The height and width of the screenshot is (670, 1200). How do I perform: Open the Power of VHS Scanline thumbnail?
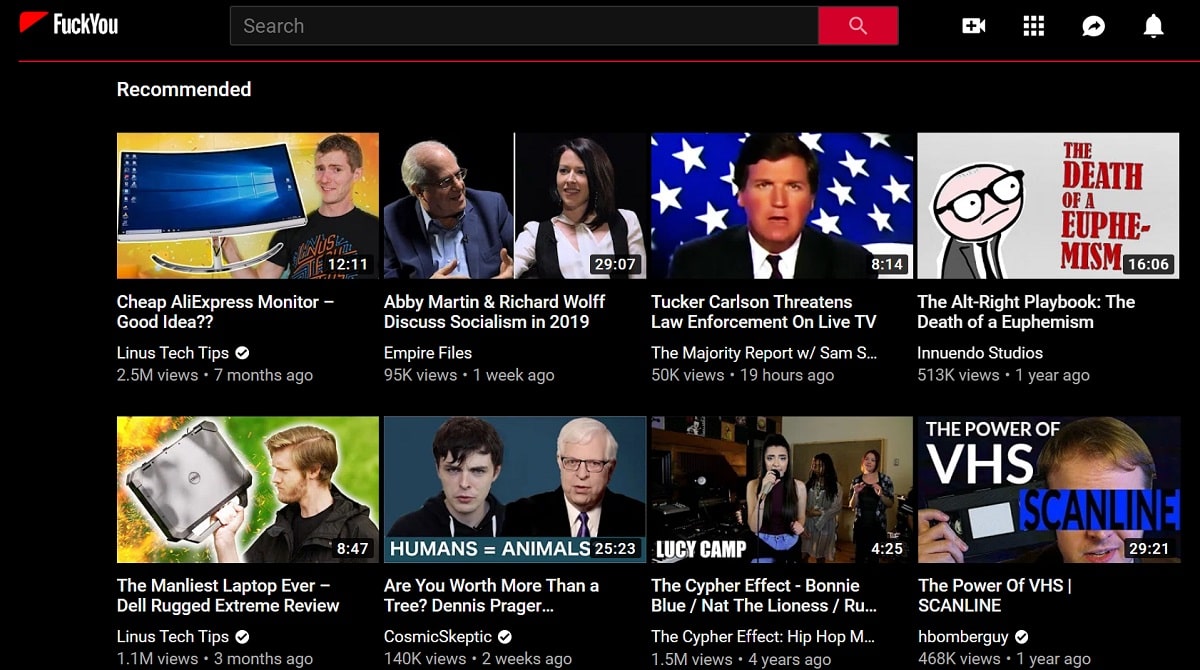(x=1048, y=490)
